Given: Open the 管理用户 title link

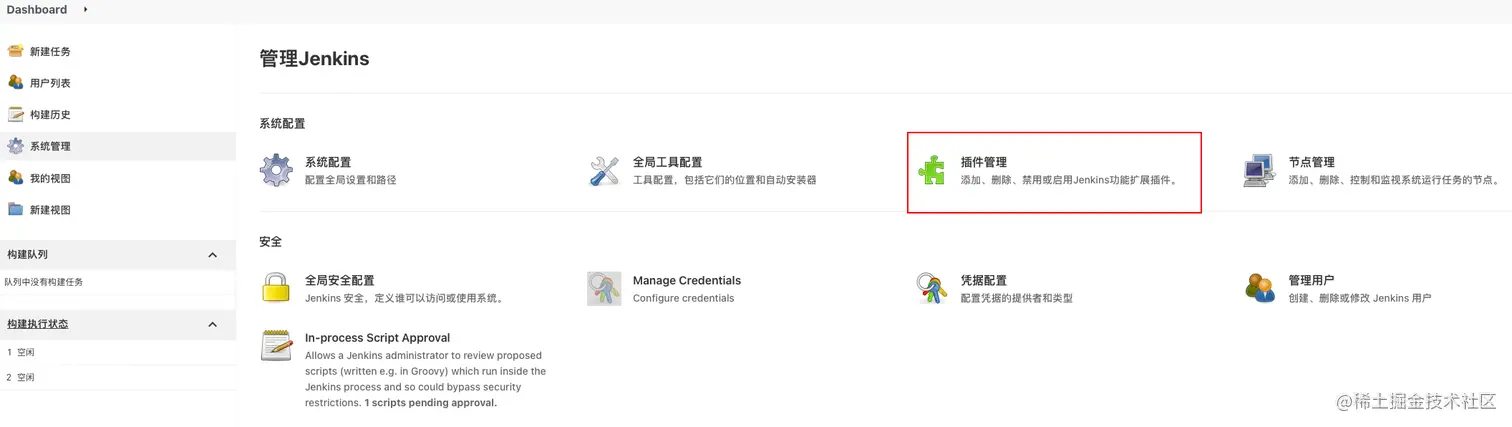Looking at the screenshot, I should click(1312, 280).
